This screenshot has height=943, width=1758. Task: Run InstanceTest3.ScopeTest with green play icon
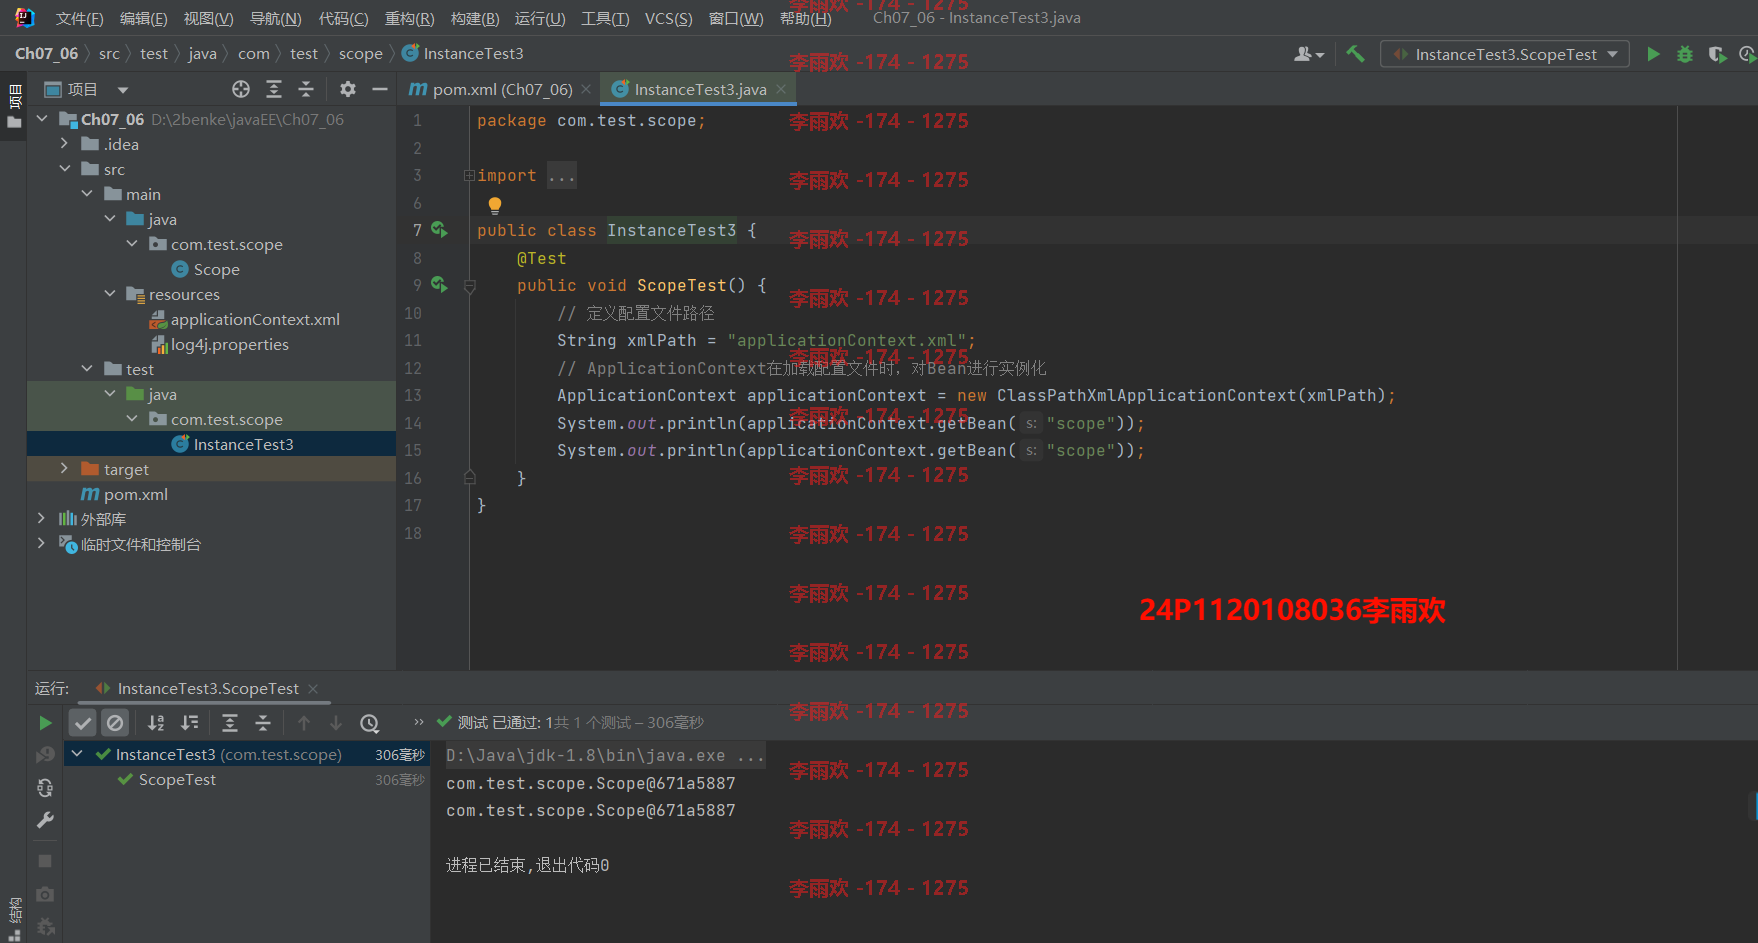pyautogui.click(x=1653, y=54)
